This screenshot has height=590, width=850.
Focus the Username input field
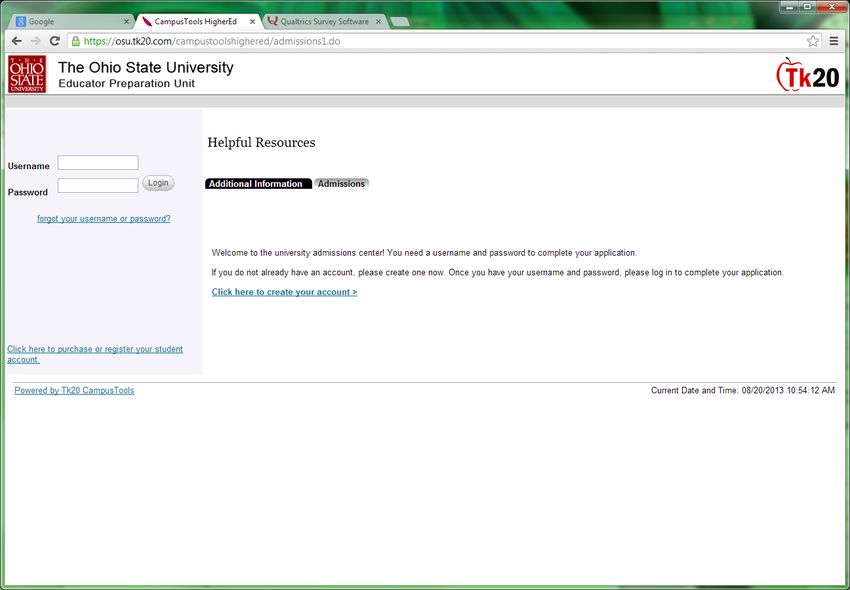pos(98,163)
